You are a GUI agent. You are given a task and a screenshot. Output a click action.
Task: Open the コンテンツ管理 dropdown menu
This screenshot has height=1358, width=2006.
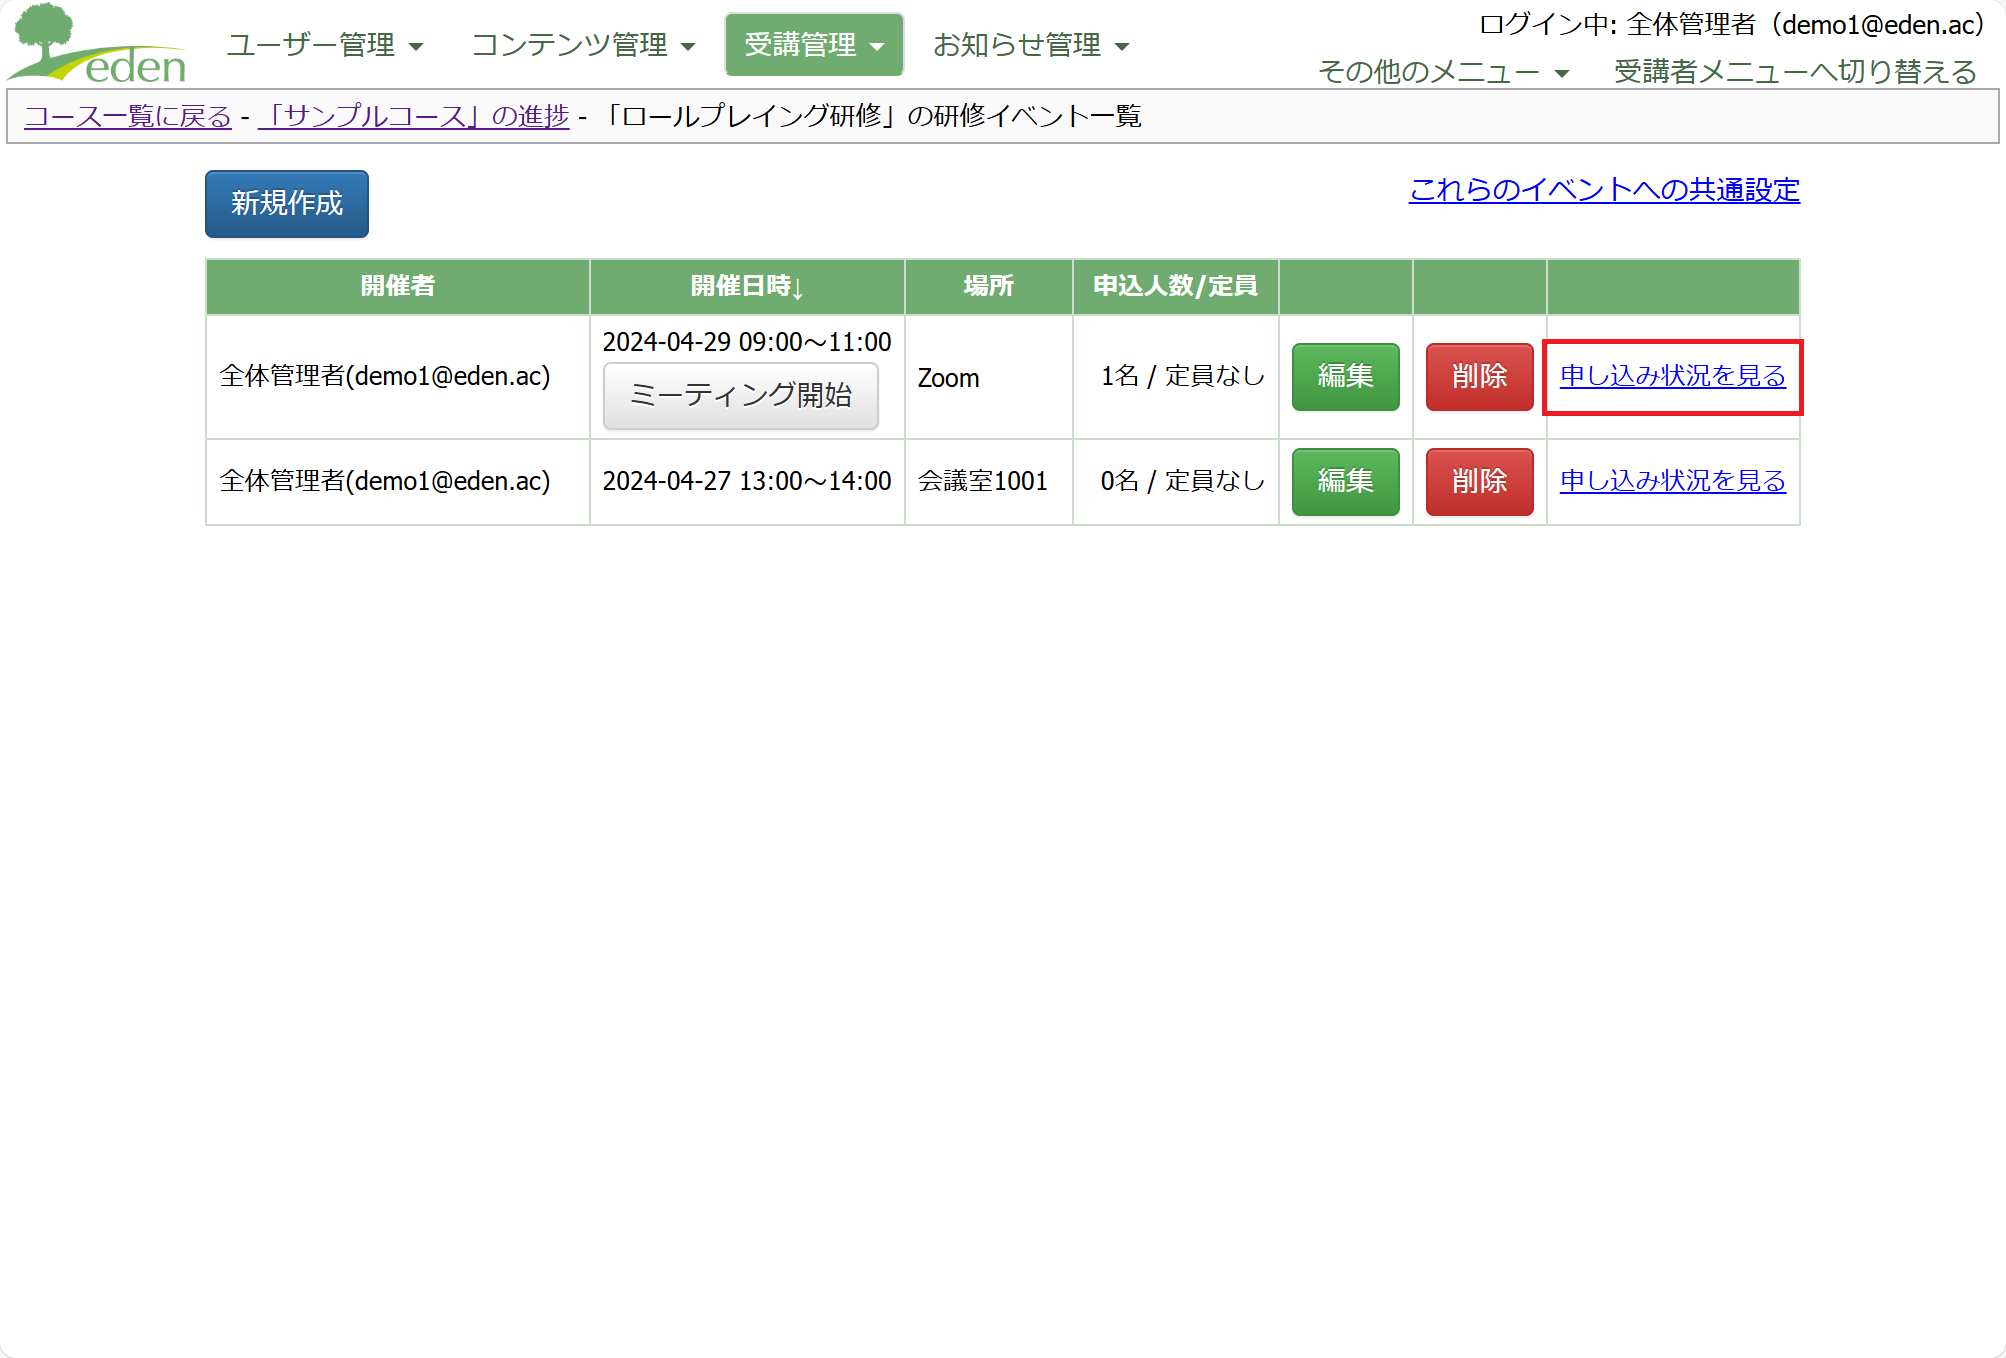583,45
